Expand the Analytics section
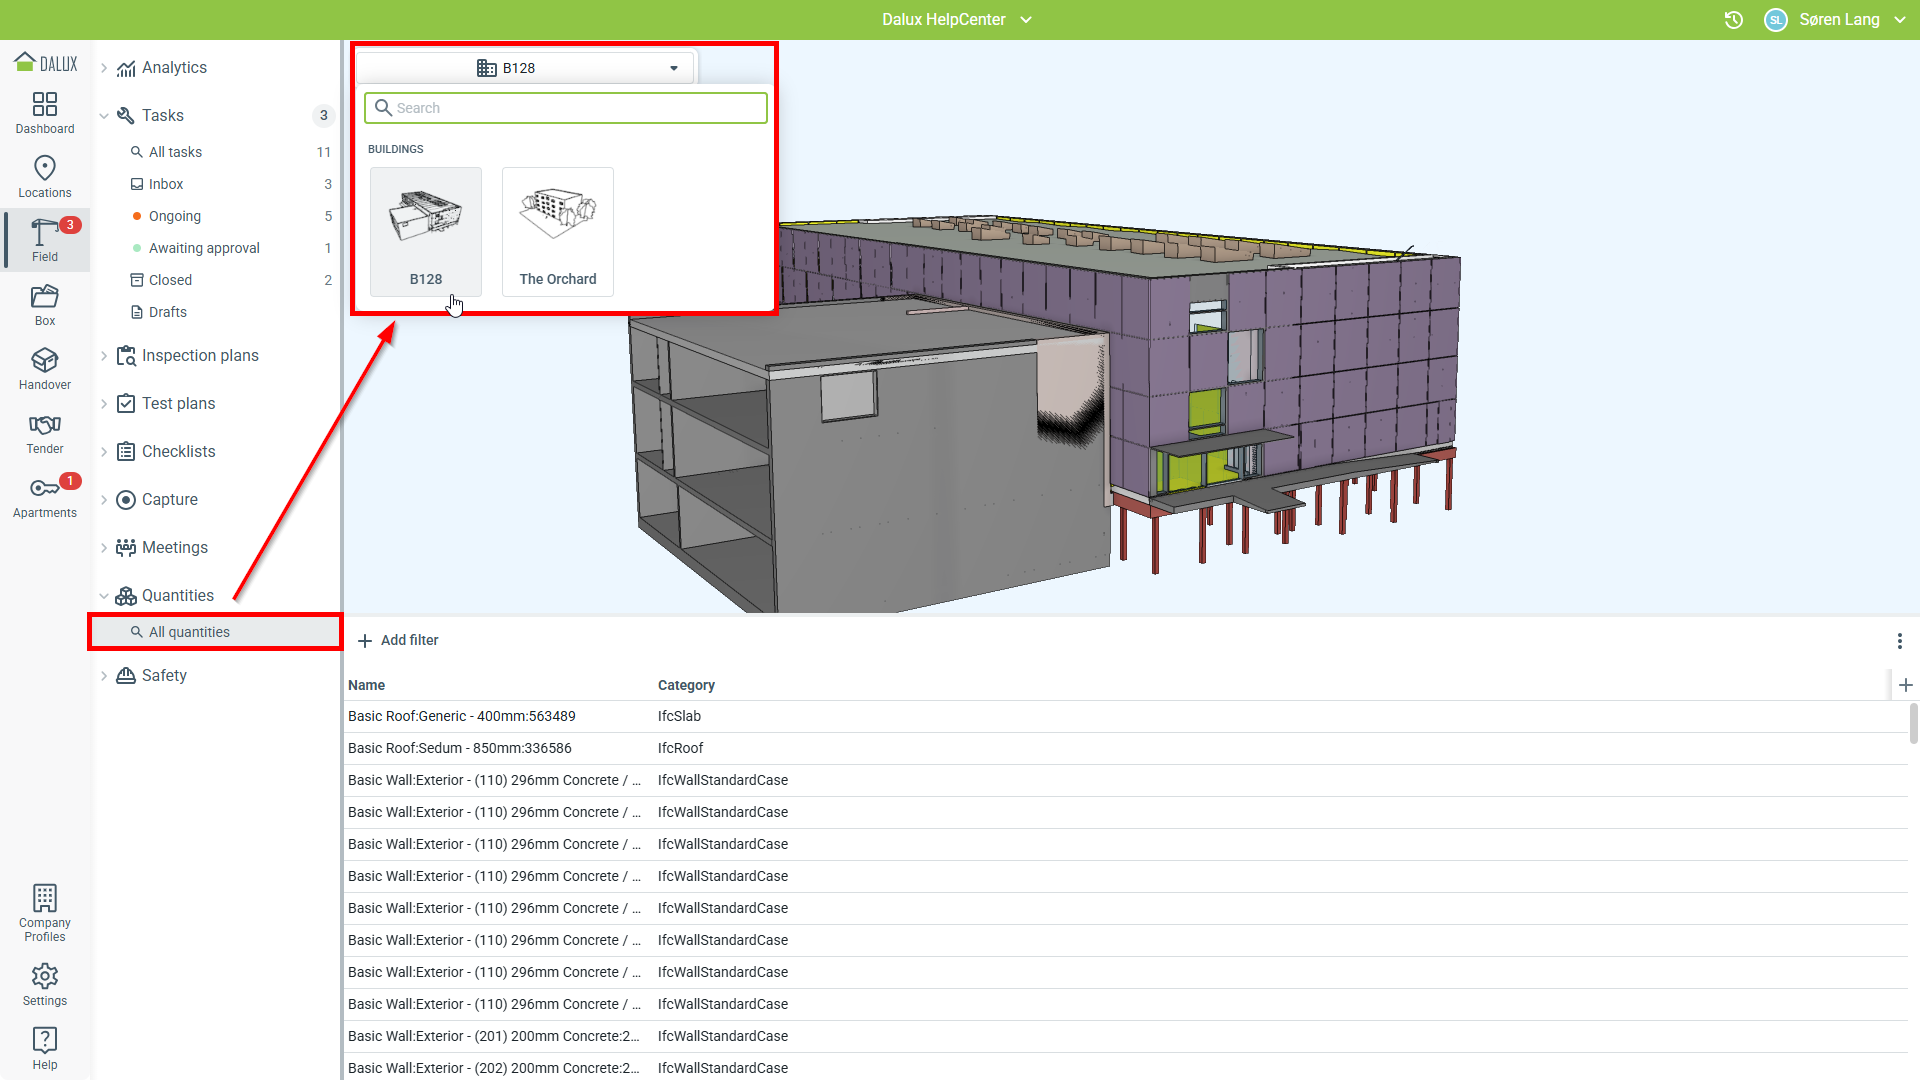The width and height of the screenshot is (1920, 1080). 104,68
